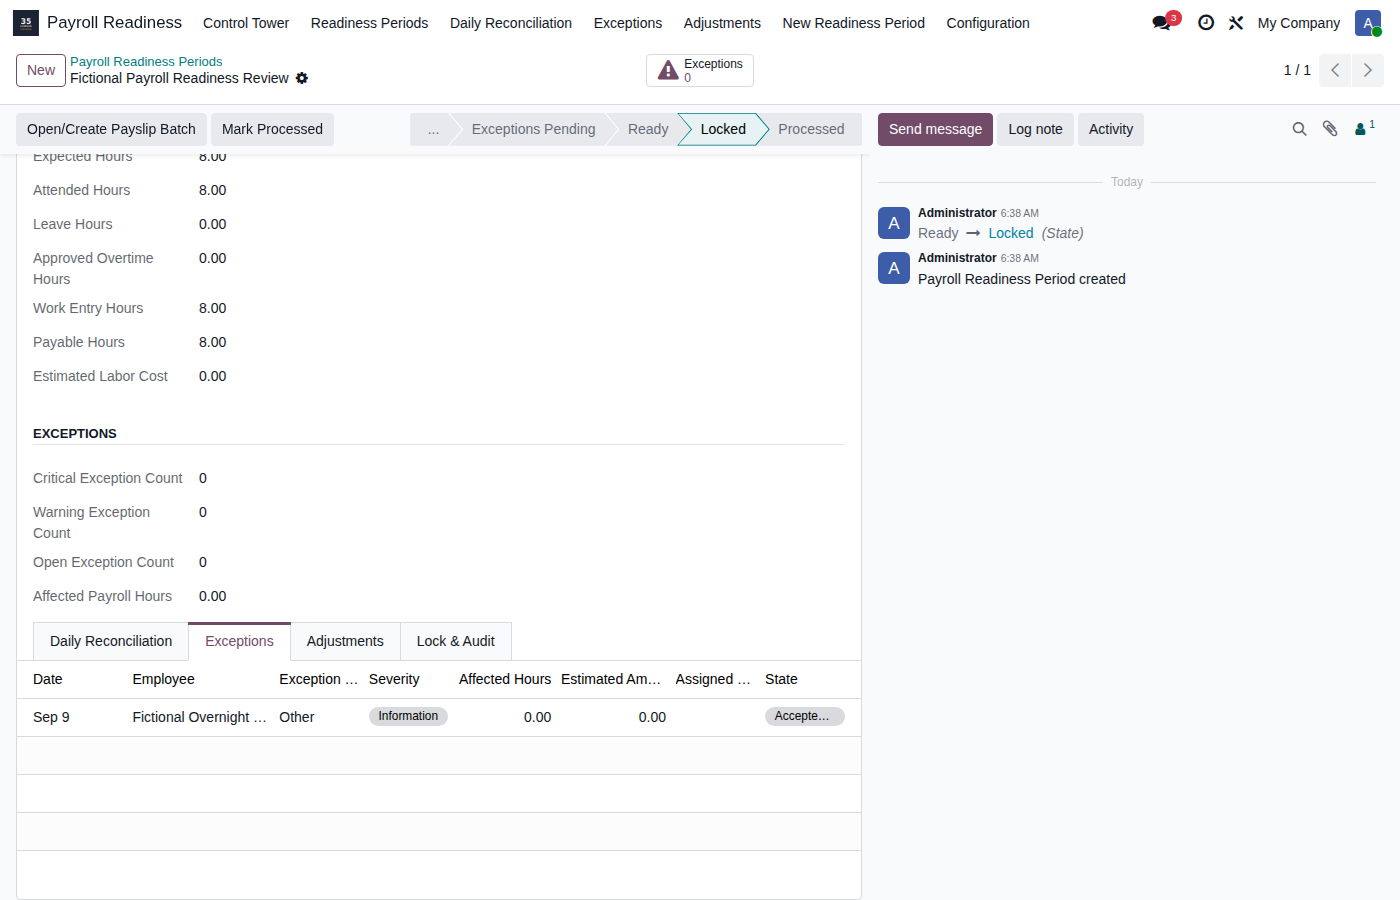The width and height of the screenshot is (1400, 900).
Task: Switch to the Adjustments notebook tab
Action: (345, 641)
